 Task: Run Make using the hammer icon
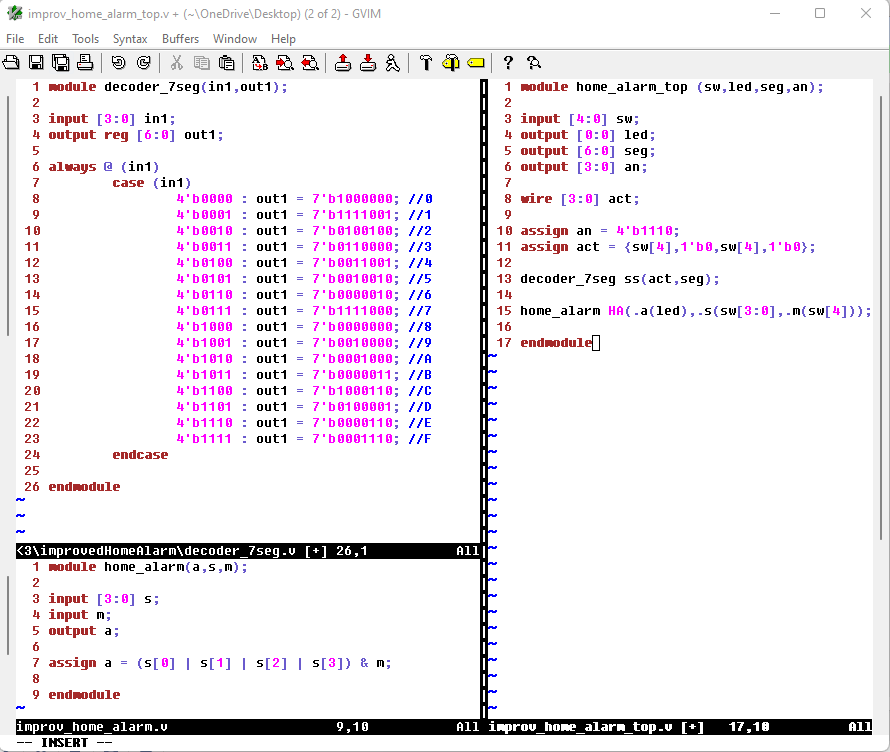click(x=426, y=63)
